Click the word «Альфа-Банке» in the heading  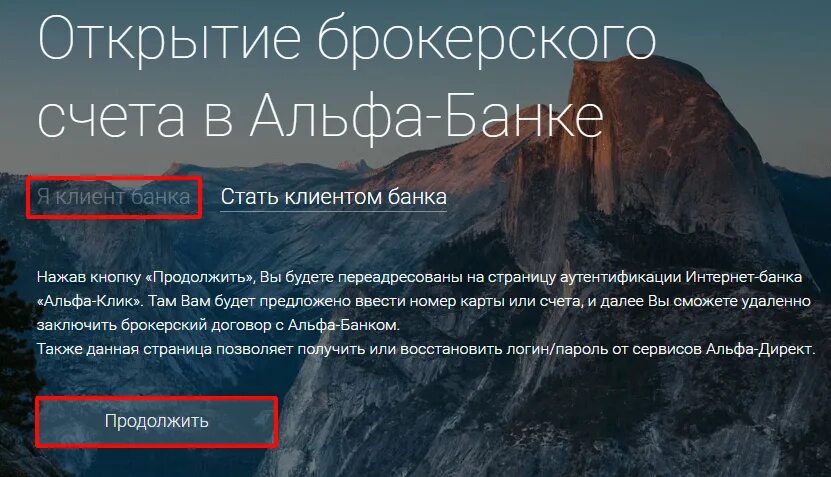427,117
